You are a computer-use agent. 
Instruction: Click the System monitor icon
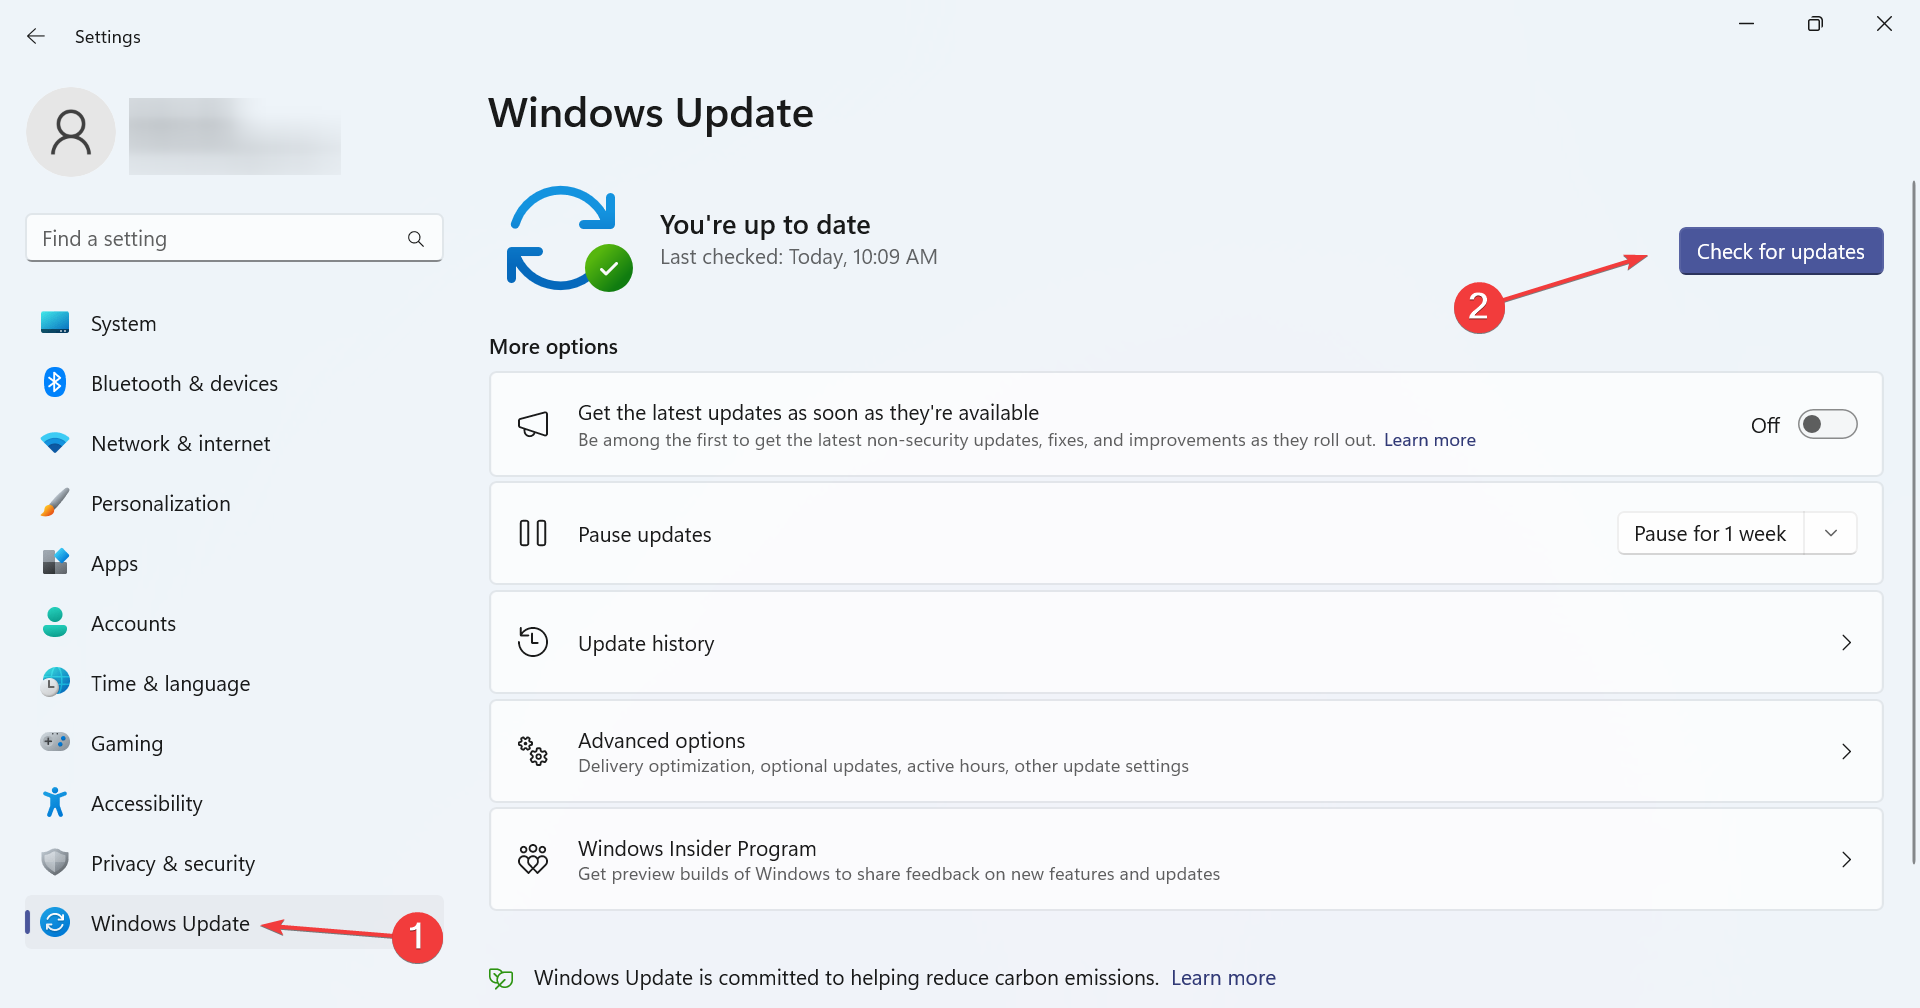(55, 323)
